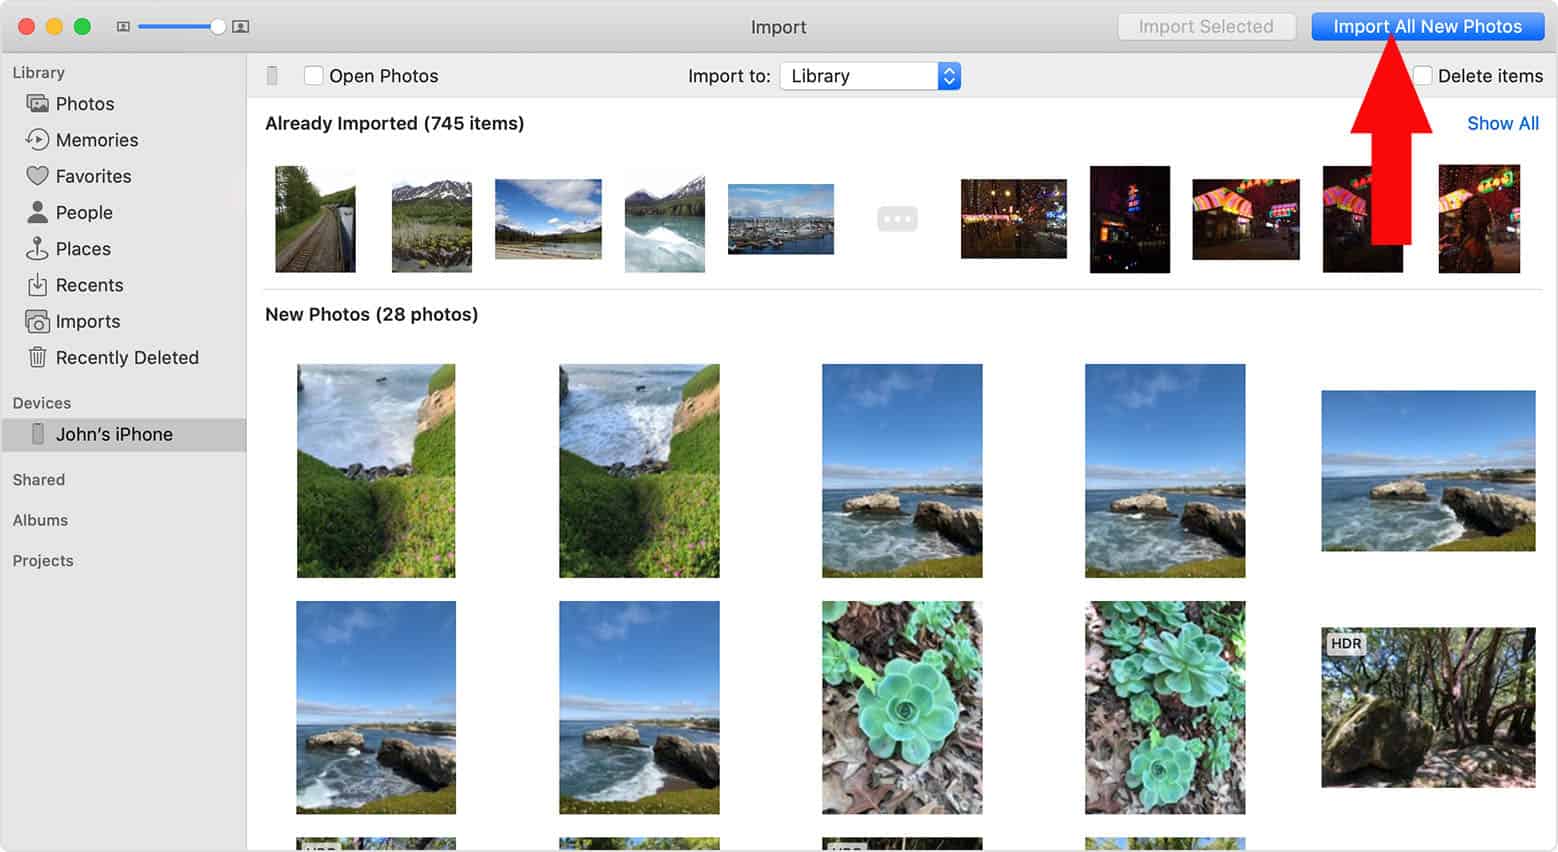Open People using the silhouette icon
The image size is (1558, 852).
(37, 212)
